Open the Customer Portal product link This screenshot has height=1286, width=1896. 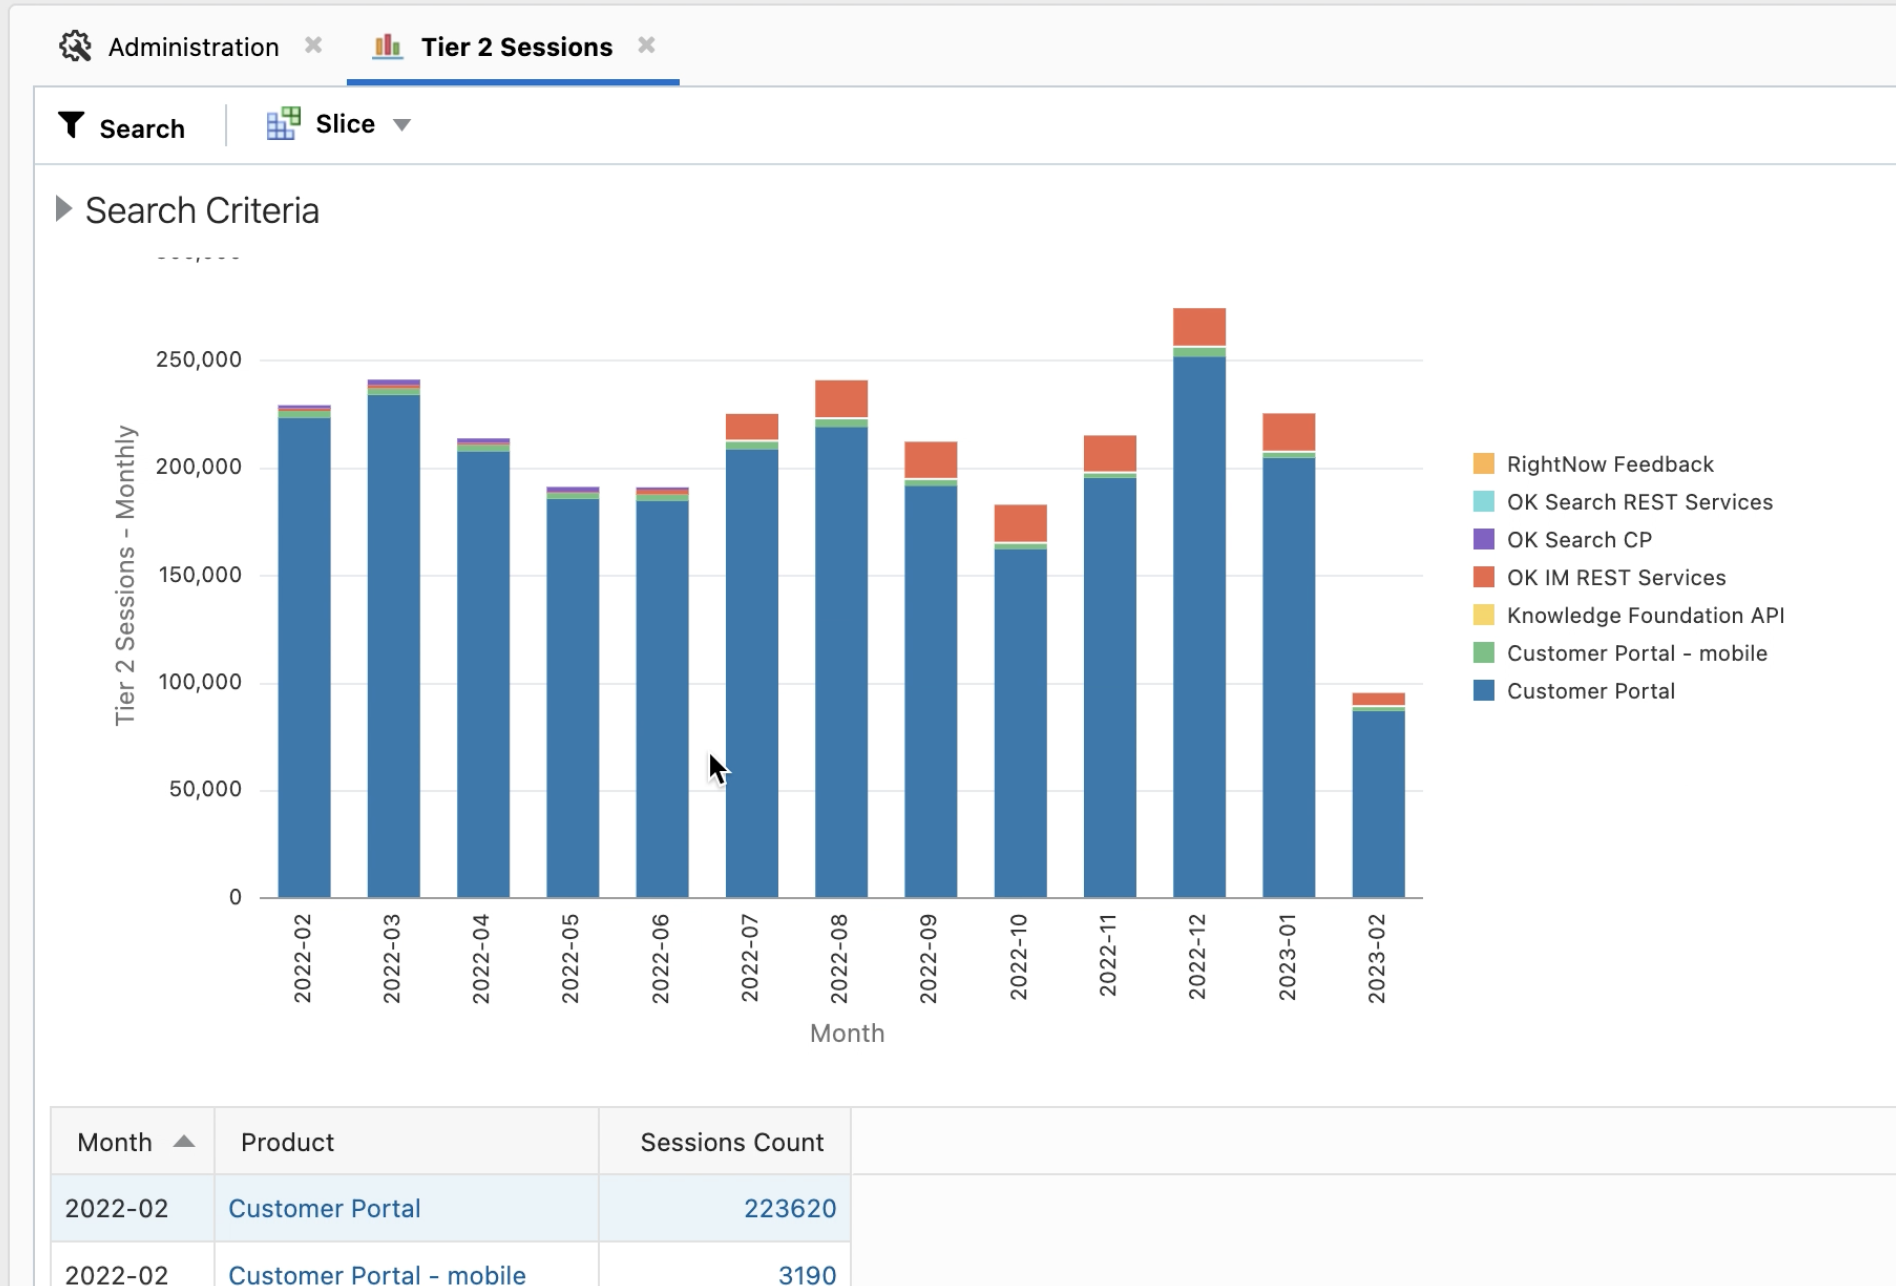pos(324,1208)
